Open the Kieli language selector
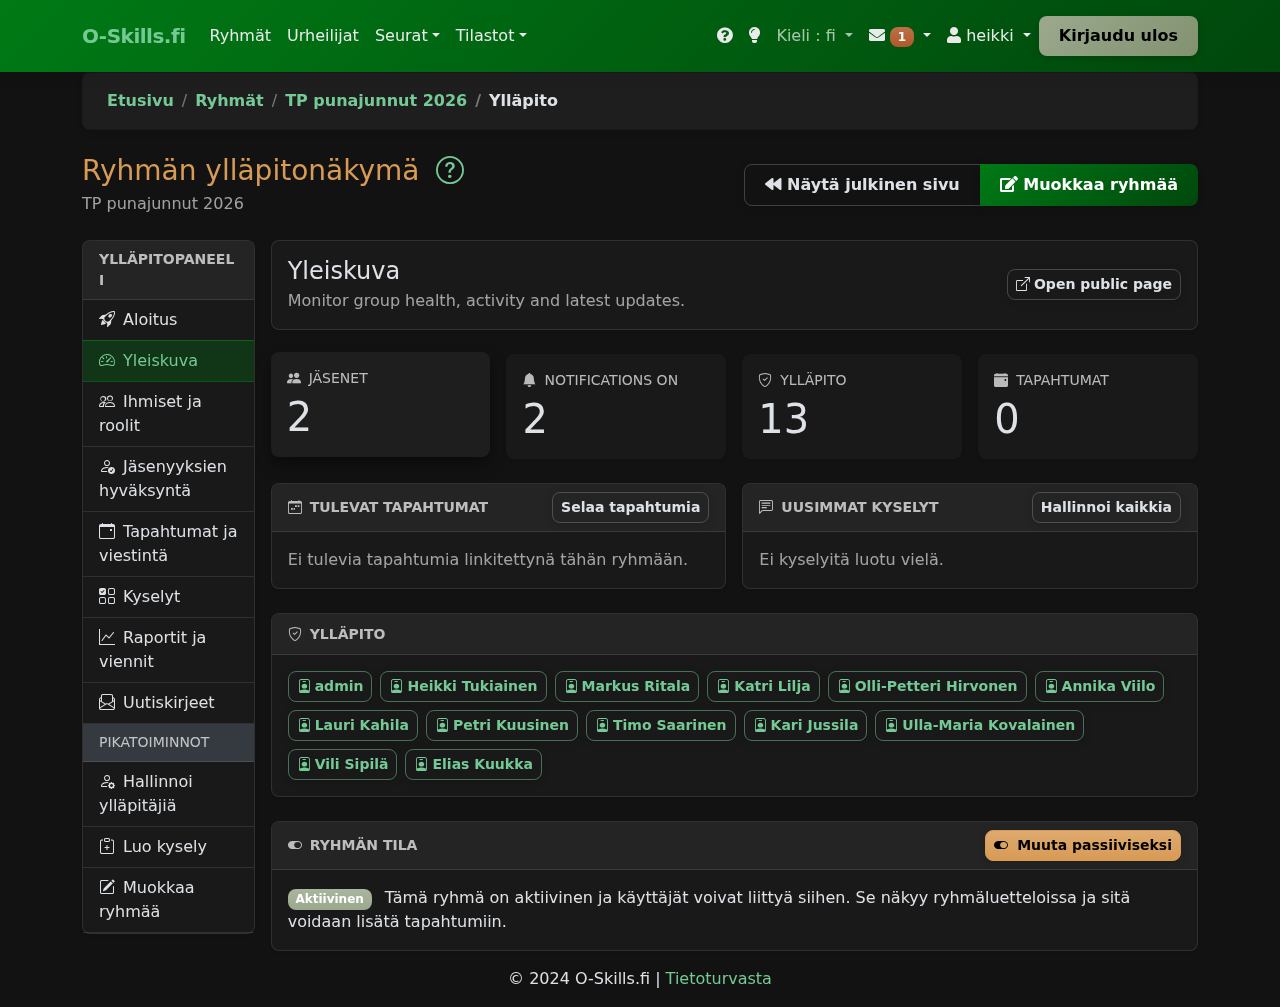Image resolution: width=1280 pixels, height=1007 pixels. point(813,35)
